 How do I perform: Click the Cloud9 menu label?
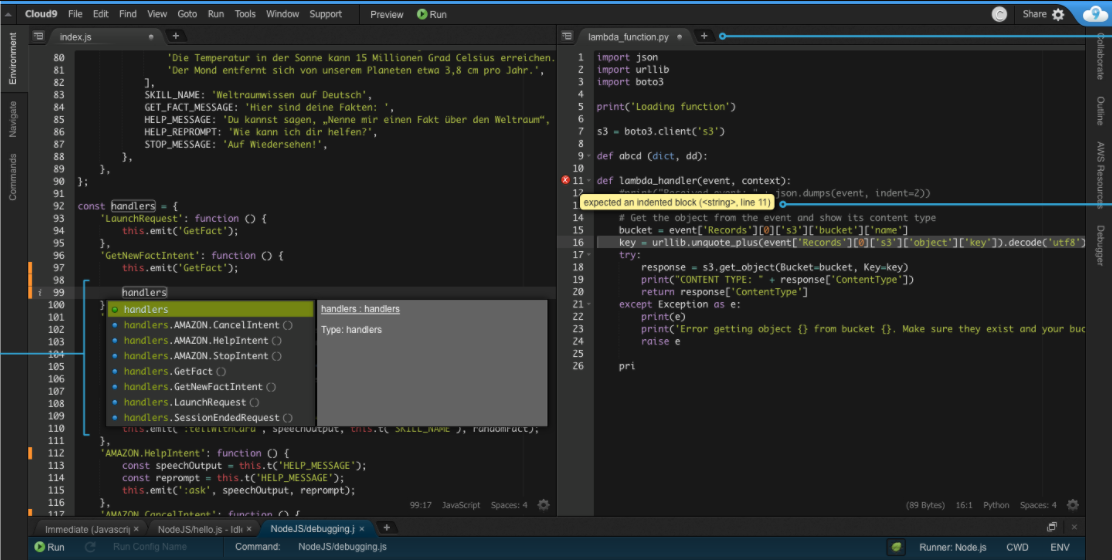pyautogui.click(x=41, y=14)
